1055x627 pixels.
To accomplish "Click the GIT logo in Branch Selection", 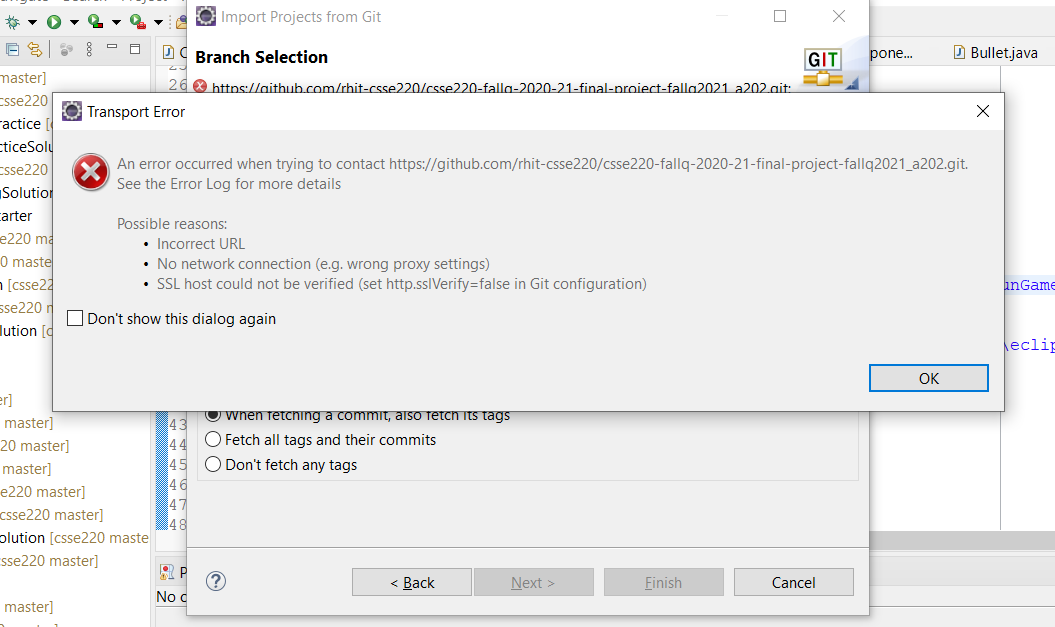I will tap(825, 58).
